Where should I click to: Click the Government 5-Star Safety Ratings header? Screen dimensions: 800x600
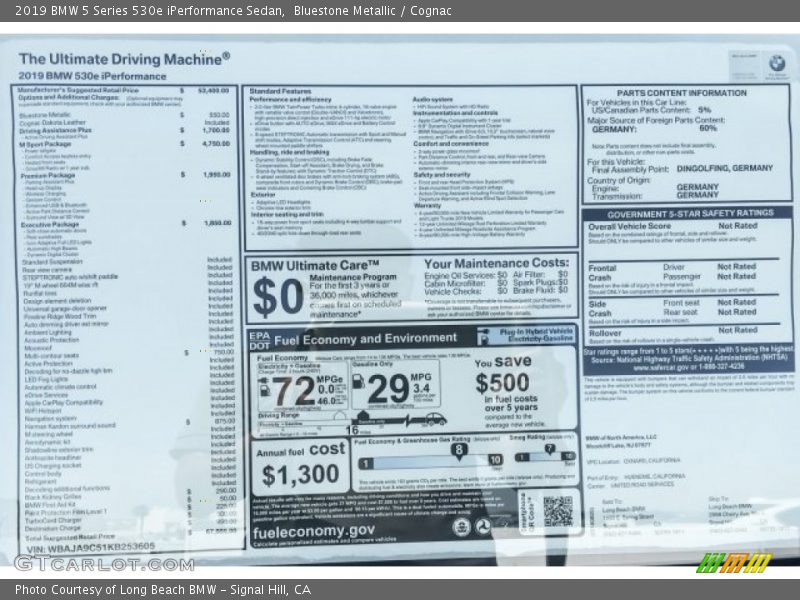pos(690,213)
